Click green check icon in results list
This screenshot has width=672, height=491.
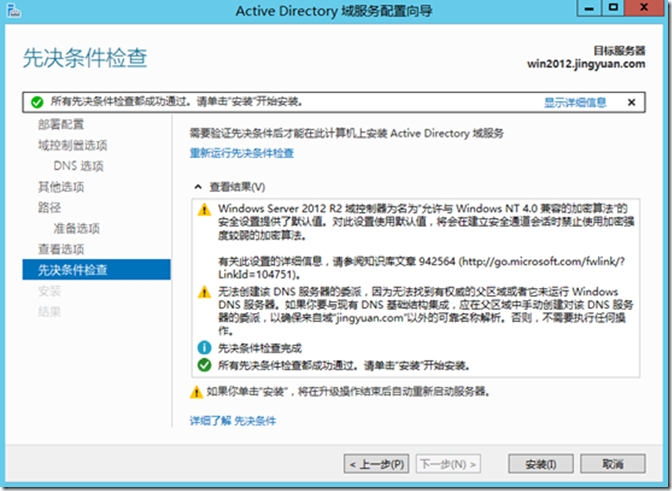[x=204, y=365]
